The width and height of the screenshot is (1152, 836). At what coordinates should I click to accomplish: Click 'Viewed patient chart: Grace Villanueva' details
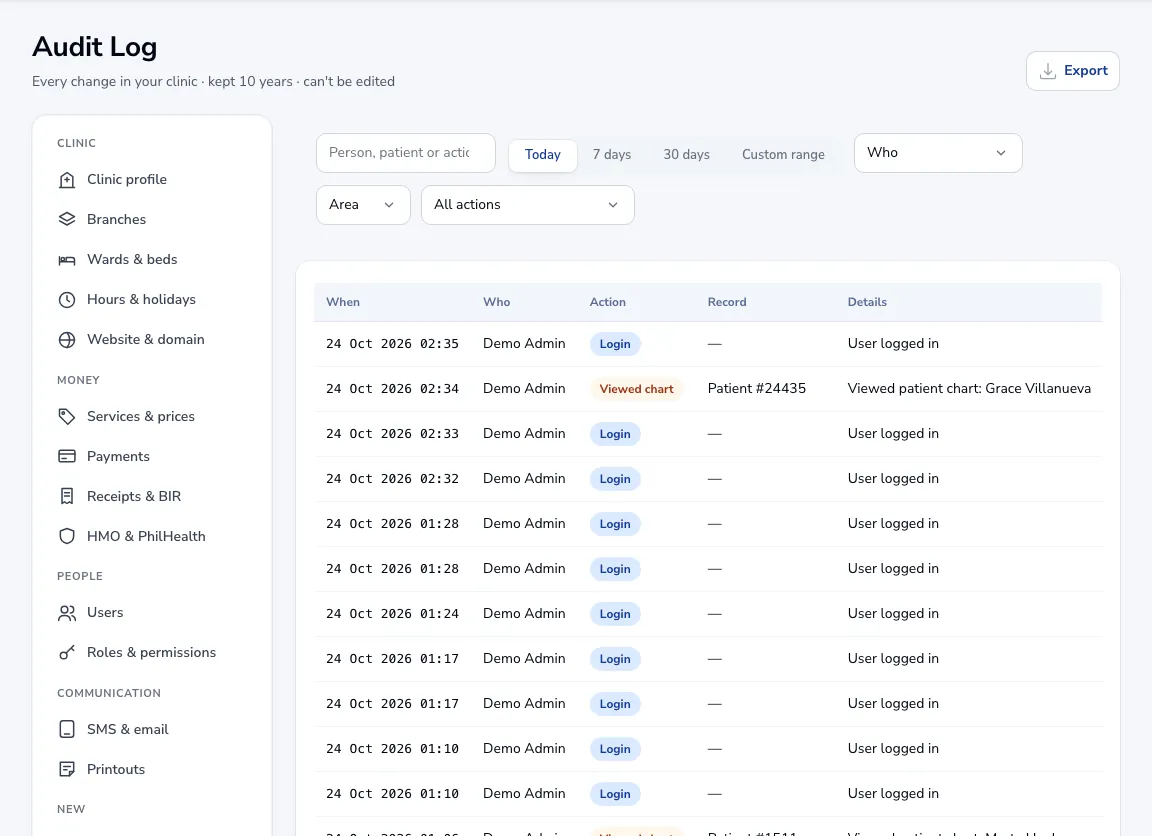[x=969, y=389]
